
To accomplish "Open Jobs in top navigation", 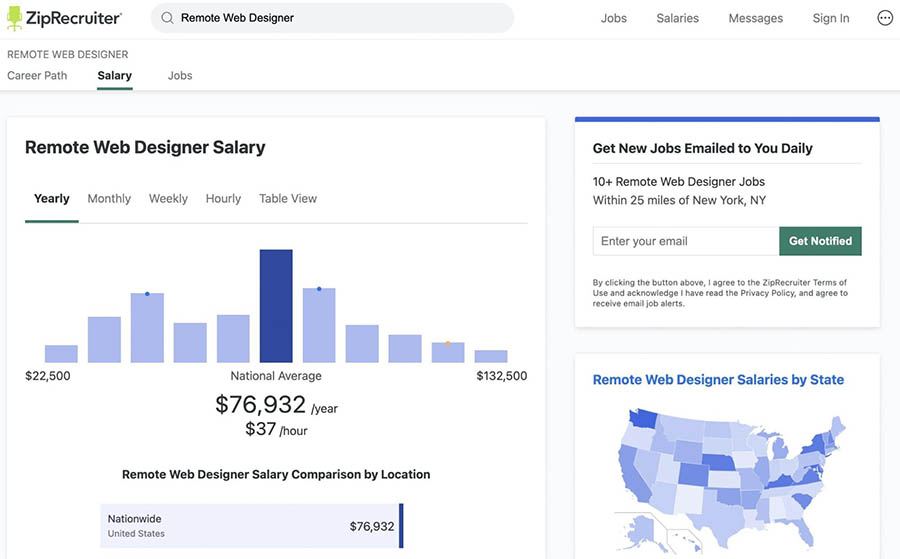I will 613,18.
